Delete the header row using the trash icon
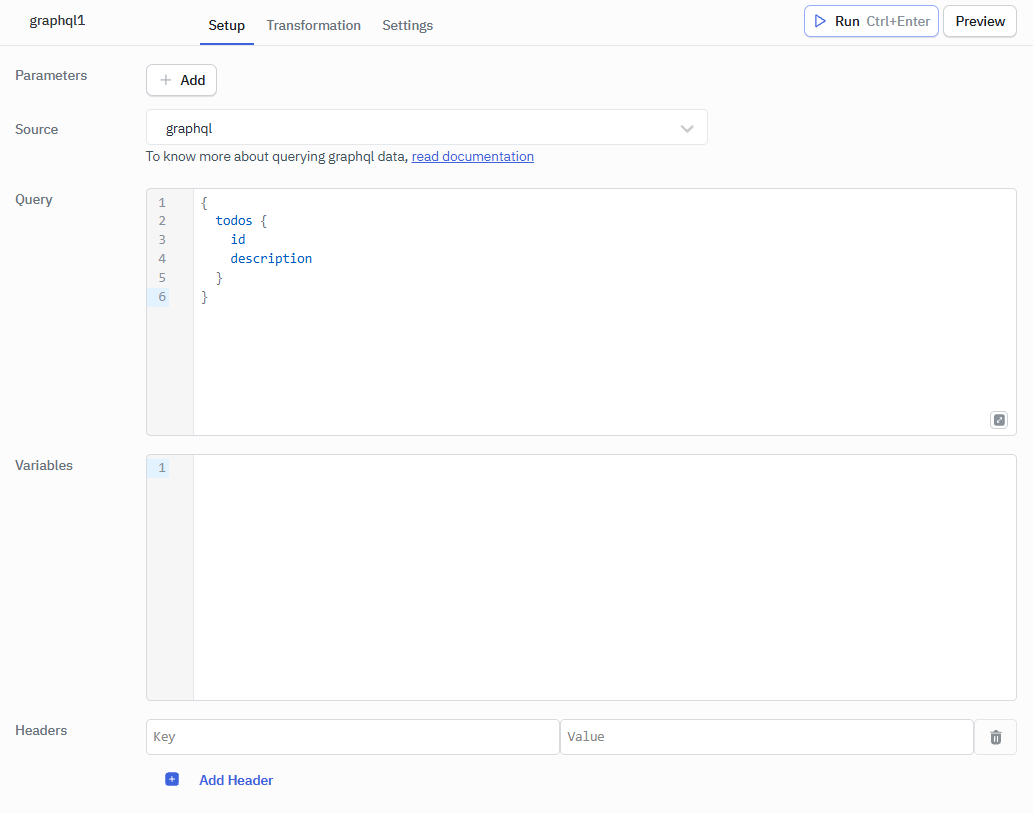The image size is (1033, 813). coord(995,737)
